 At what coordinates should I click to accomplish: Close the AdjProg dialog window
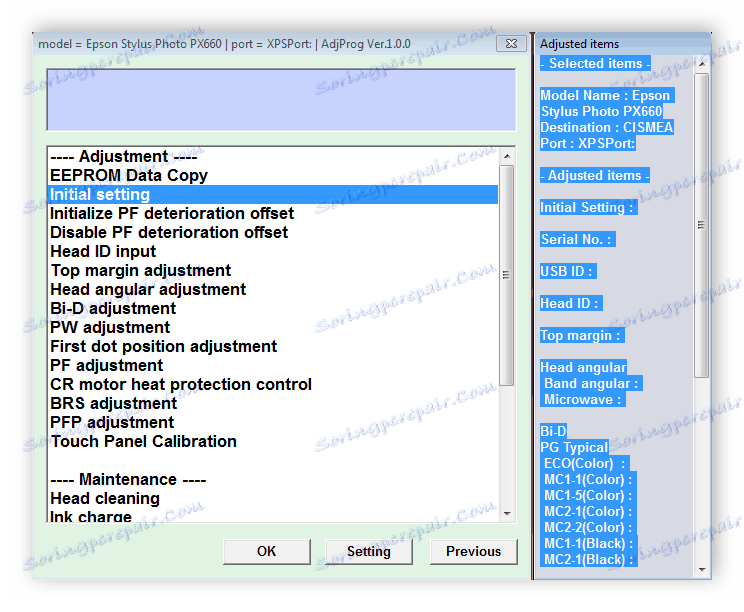[511, 44]
